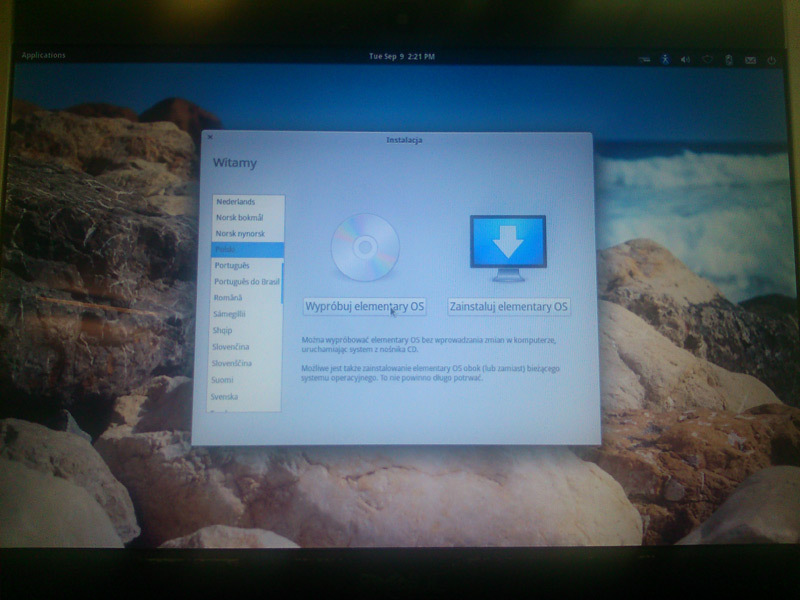Select Svenska language

click(x=243, y=396)
